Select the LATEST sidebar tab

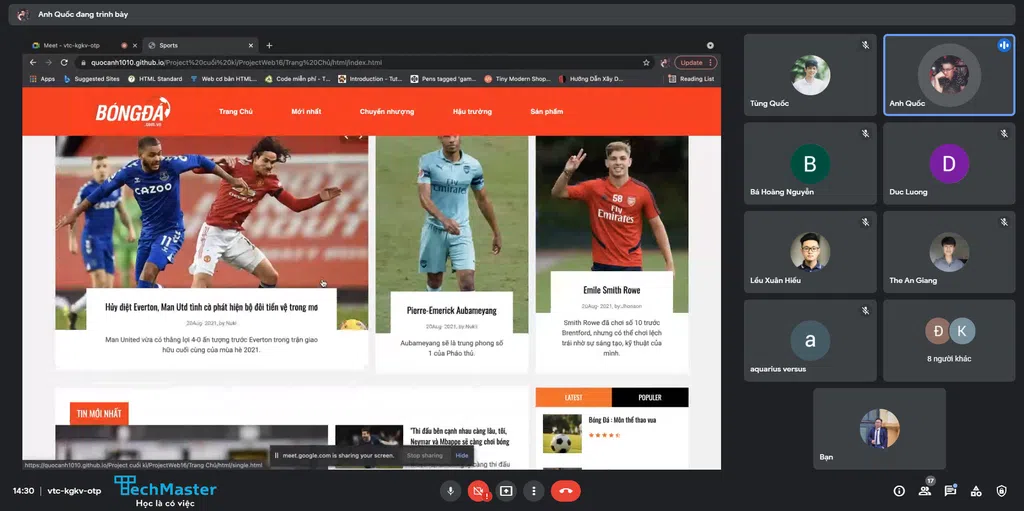573,397
